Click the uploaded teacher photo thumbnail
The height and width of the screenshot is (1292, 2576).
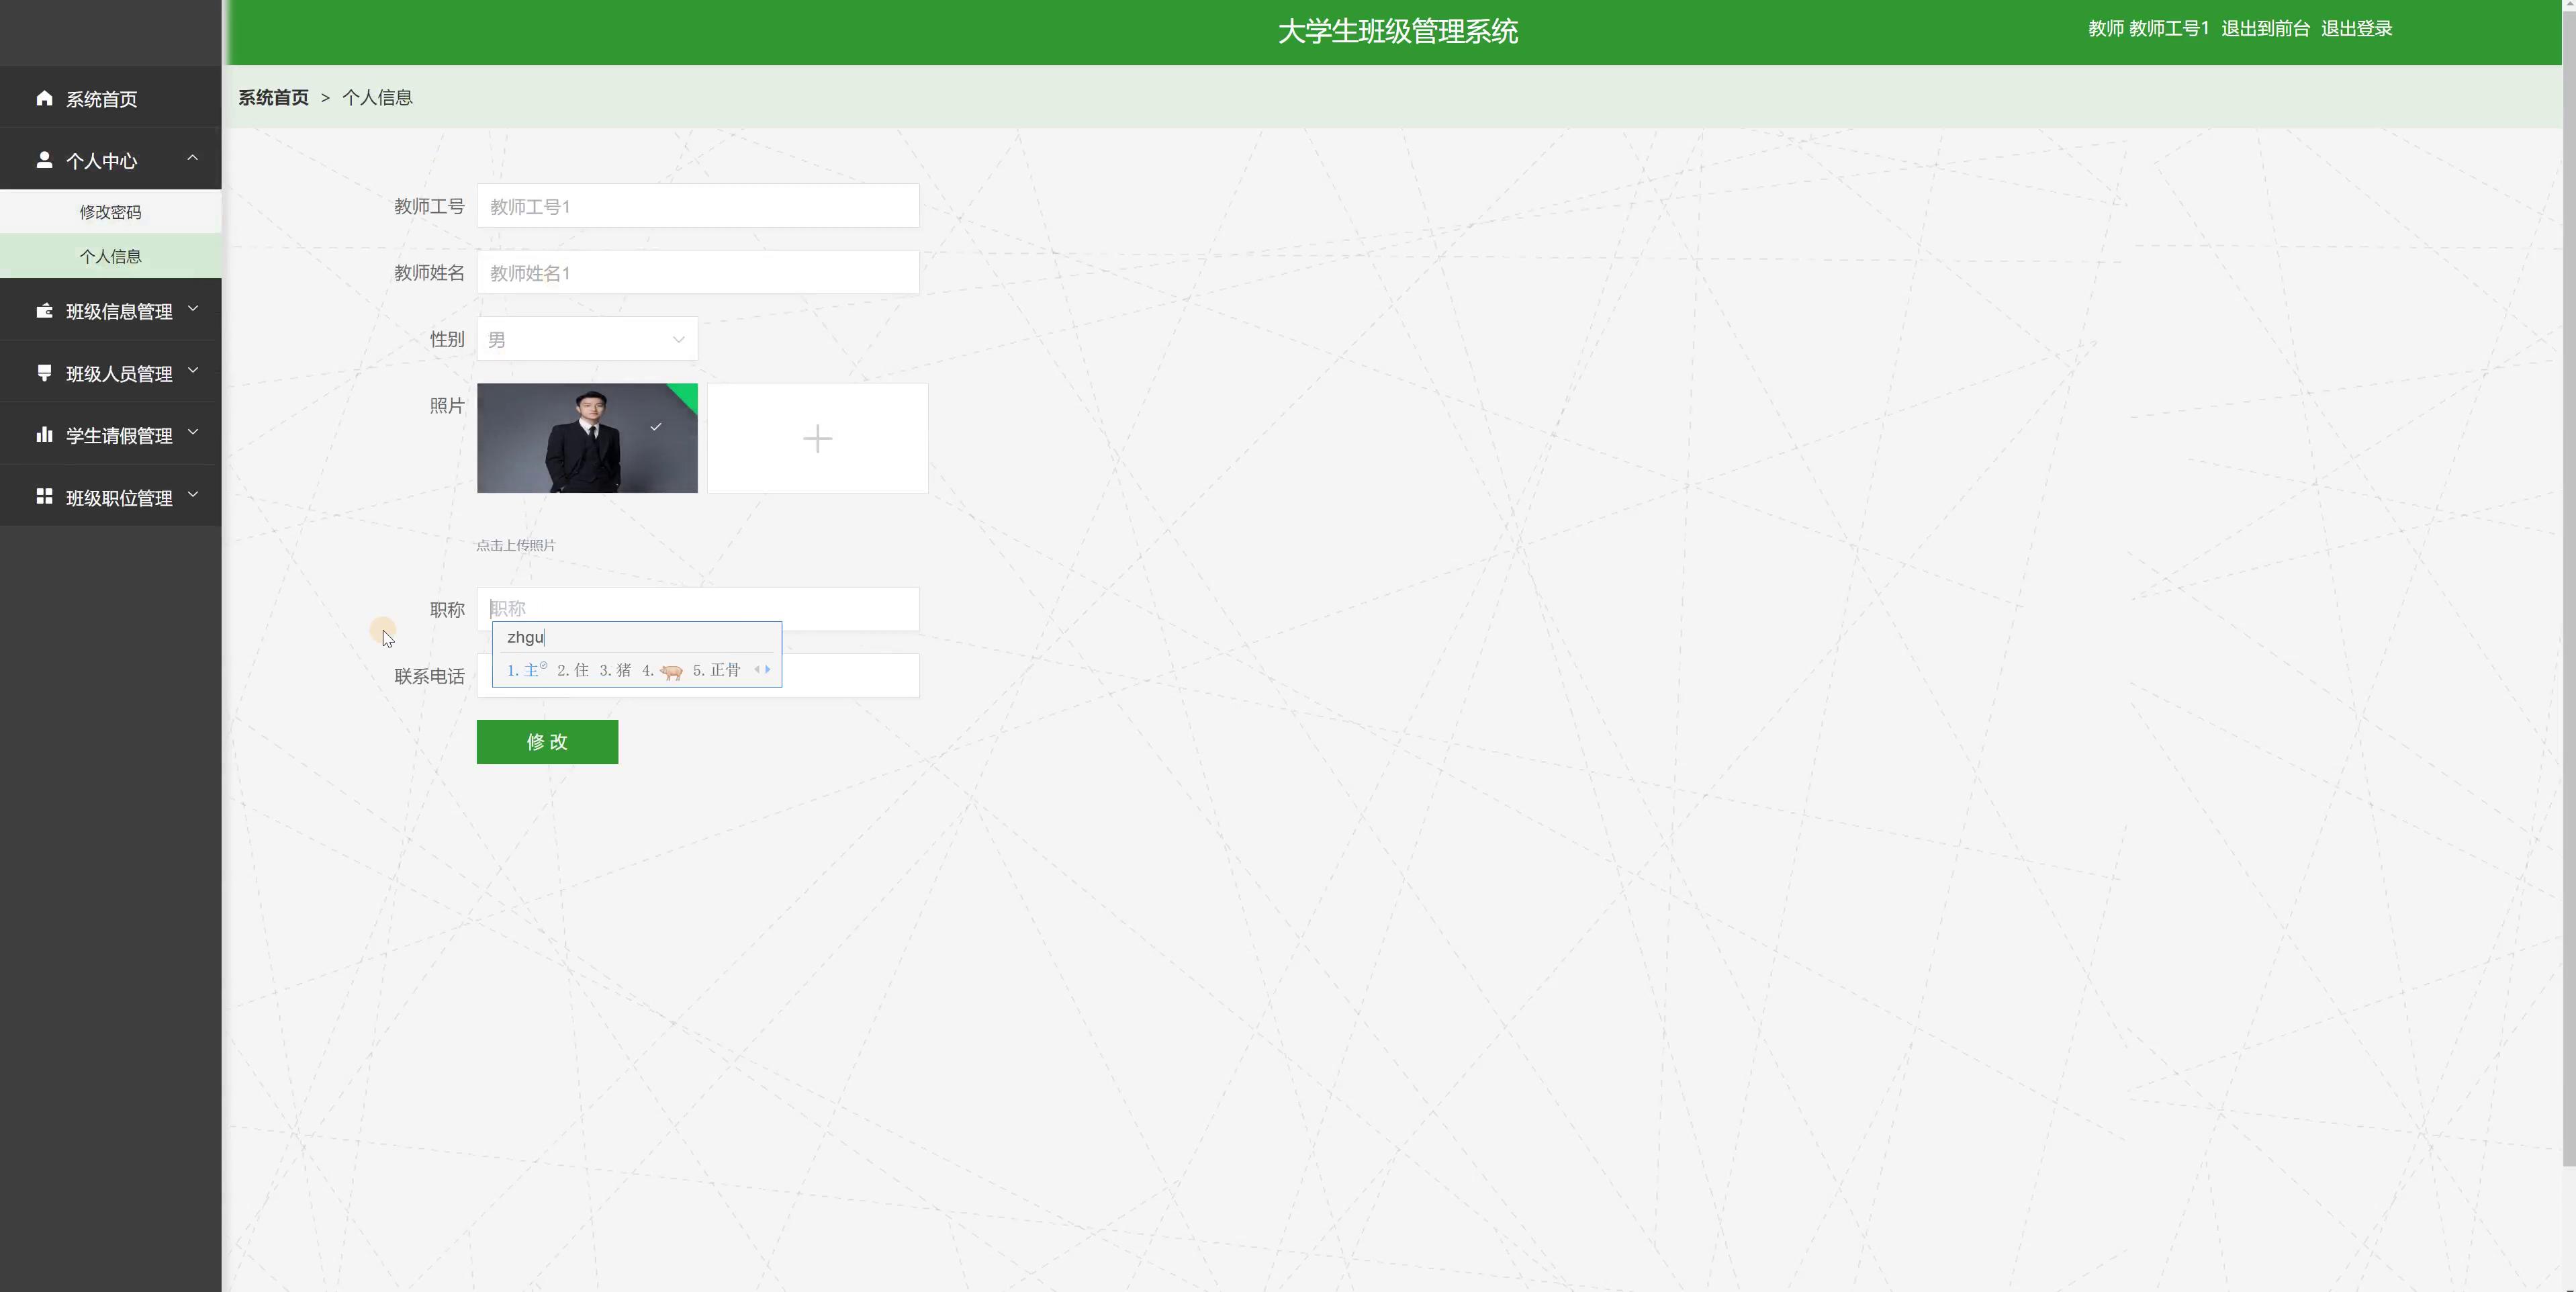[x=587, y=438]
